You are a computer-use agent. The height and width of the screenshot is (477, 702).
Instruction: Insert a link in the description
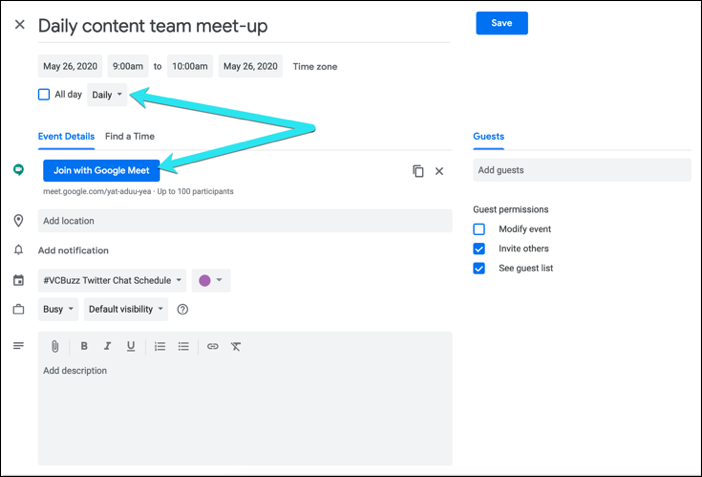pos(213,346)
